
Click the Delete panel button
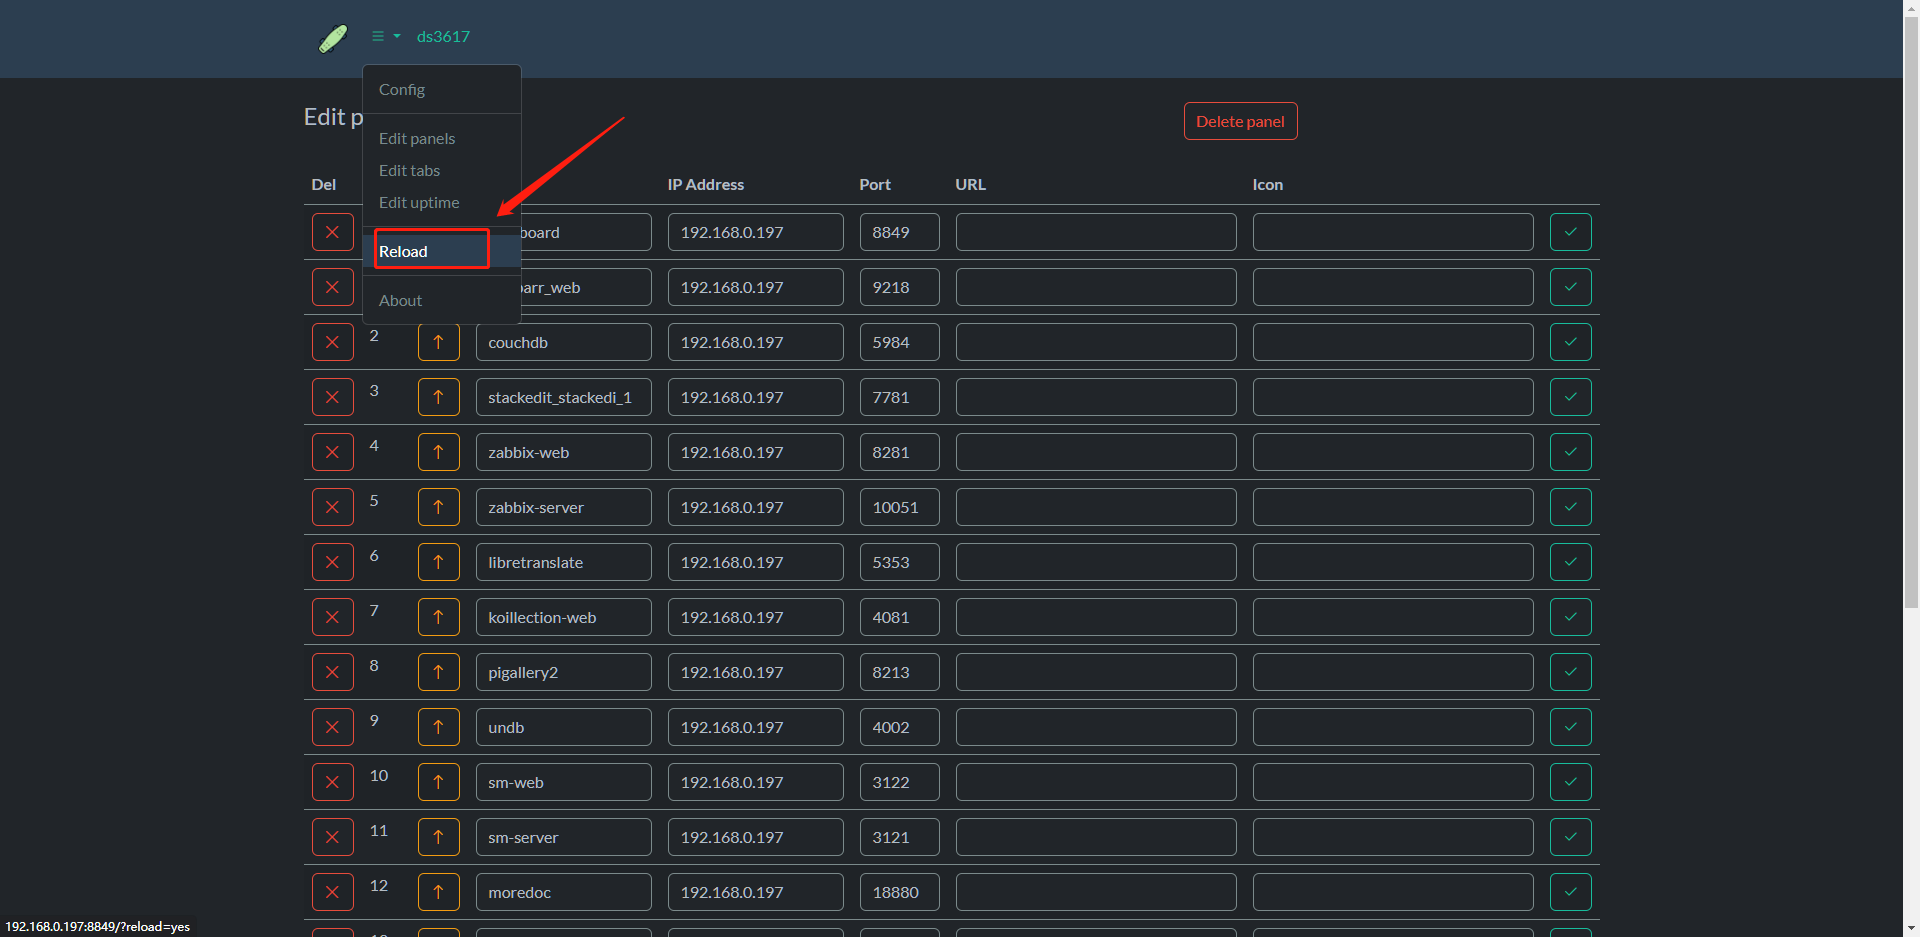(1240, 121)
